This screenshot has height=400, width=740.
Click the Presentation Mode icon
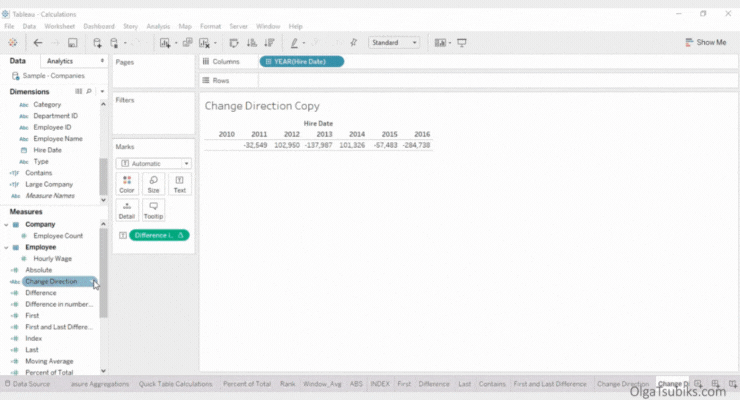coord(462,43)
